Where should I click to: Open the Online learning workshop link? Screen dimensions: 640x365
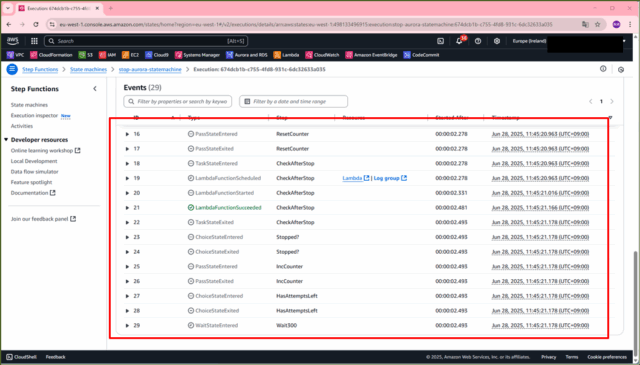pos(45,151)
